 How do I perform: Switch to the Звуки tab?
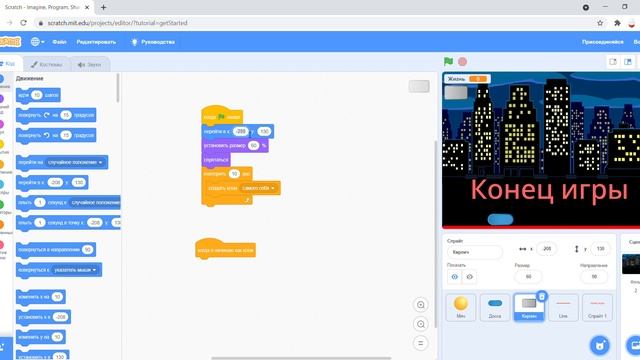click(x=89, y=64)
